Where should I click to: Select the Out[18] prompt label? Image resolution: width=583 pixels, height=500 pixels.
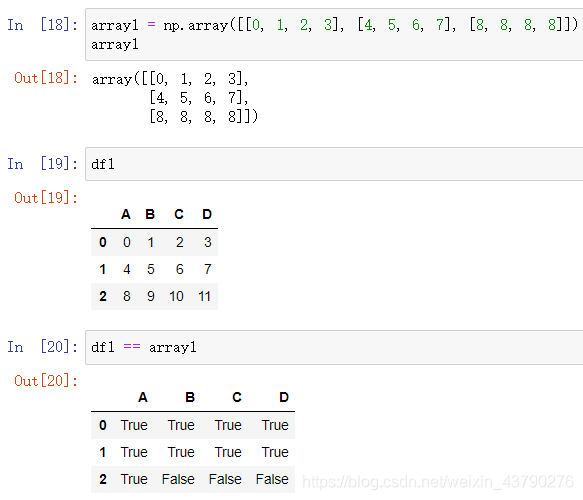point(46,78)
